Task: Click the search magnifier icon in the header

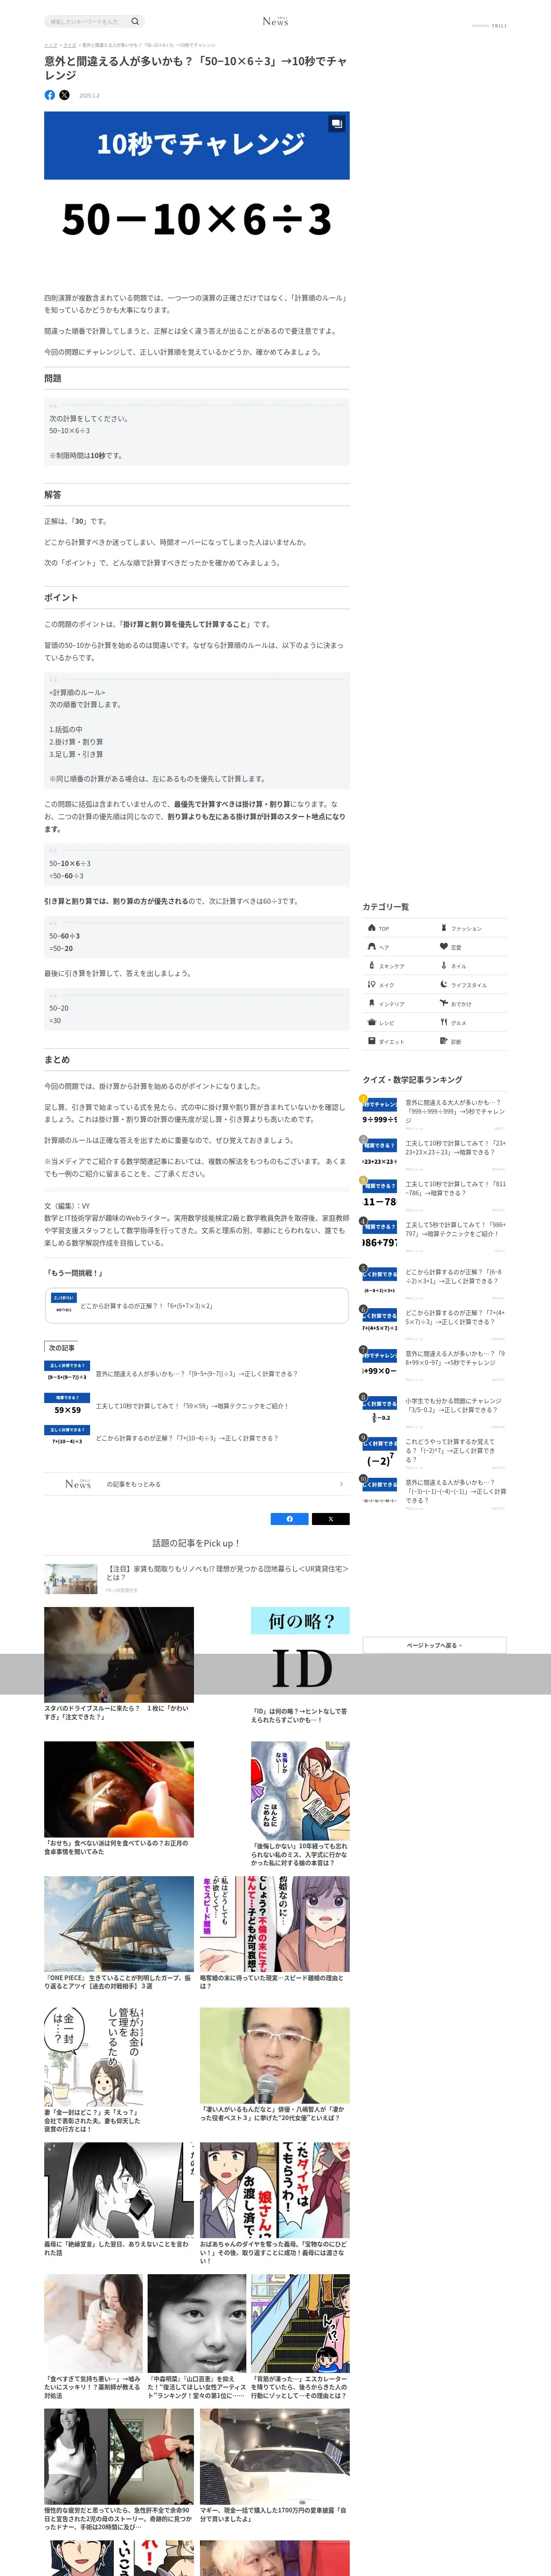Action: coord(135,21)
